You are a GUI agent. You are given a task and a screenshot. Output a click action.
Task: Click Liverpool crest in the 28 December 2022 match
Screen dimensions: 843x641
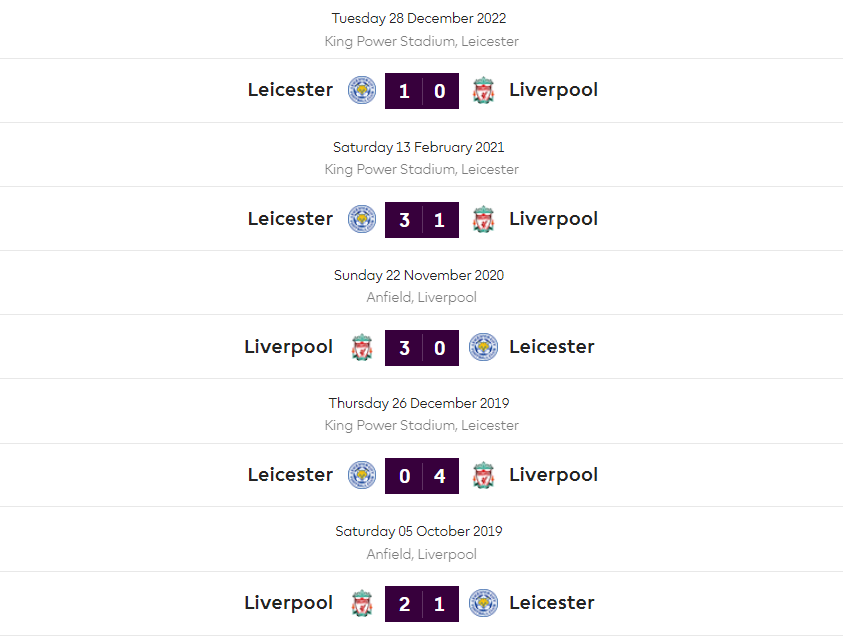point(483,90)
